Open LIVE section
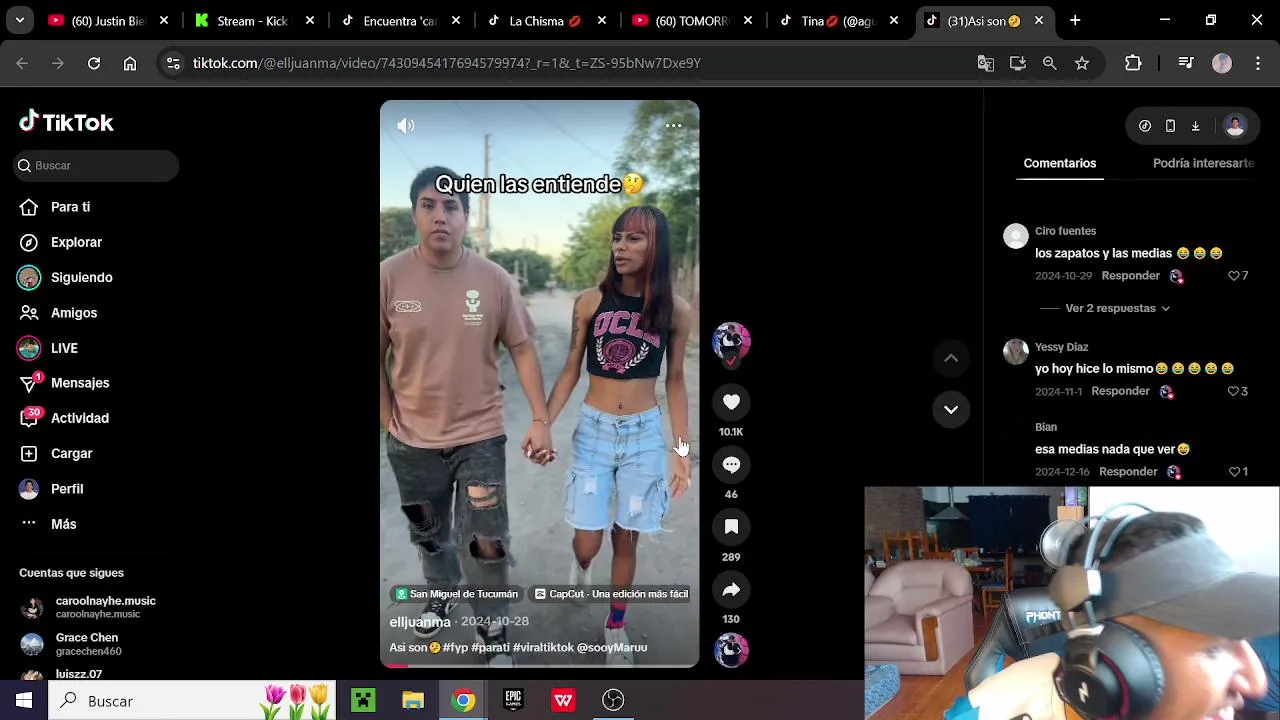 [x=64, y=348]
